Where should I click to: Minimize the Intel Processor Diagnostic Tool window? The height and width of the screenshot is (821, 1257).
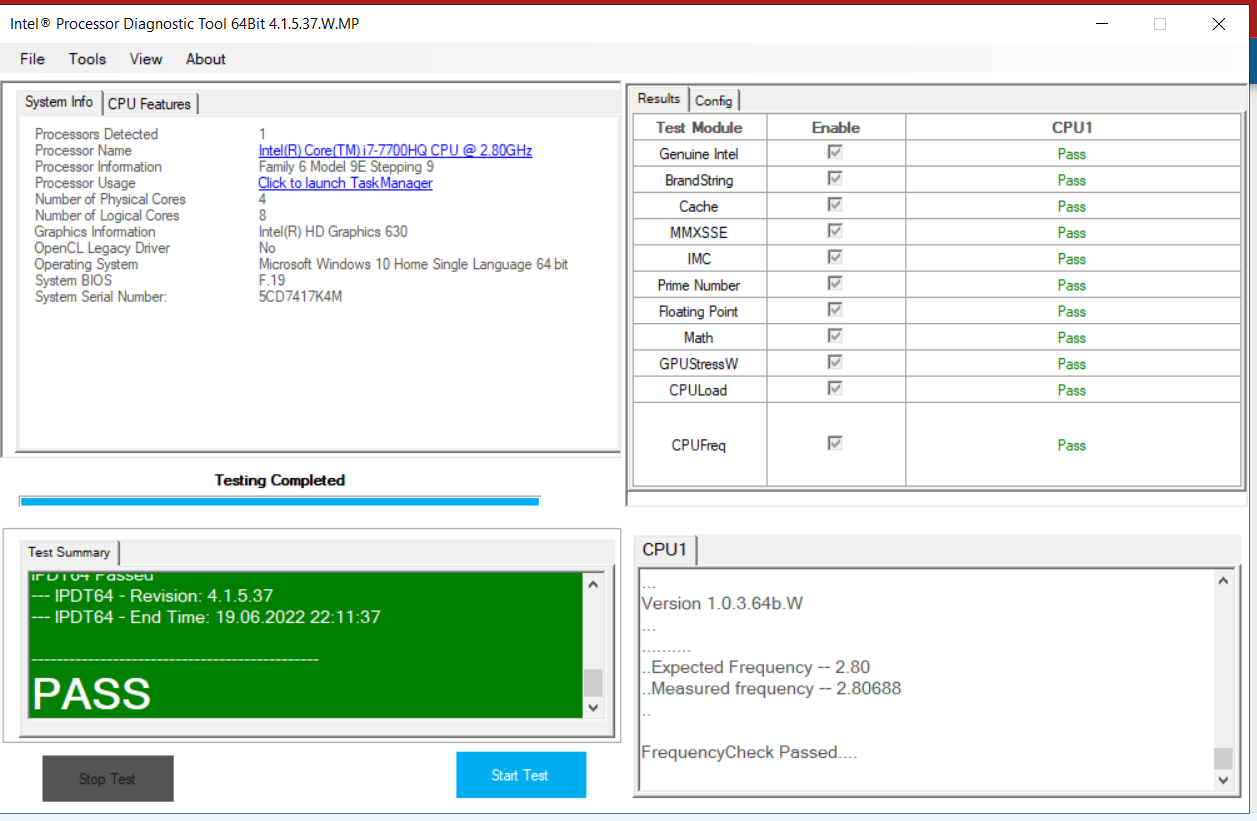coord(1101,24)
